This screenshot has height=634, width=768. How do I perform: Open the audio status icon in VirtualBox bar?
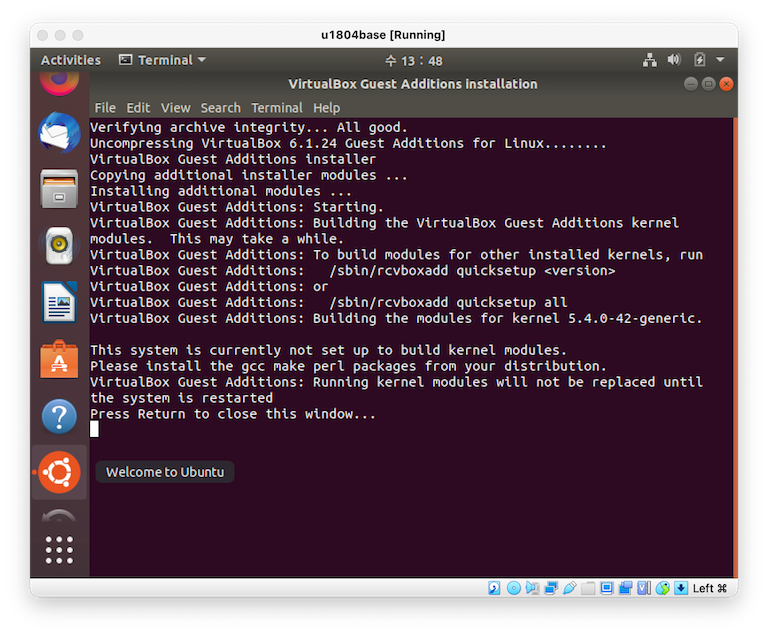(x=532, y=588)
